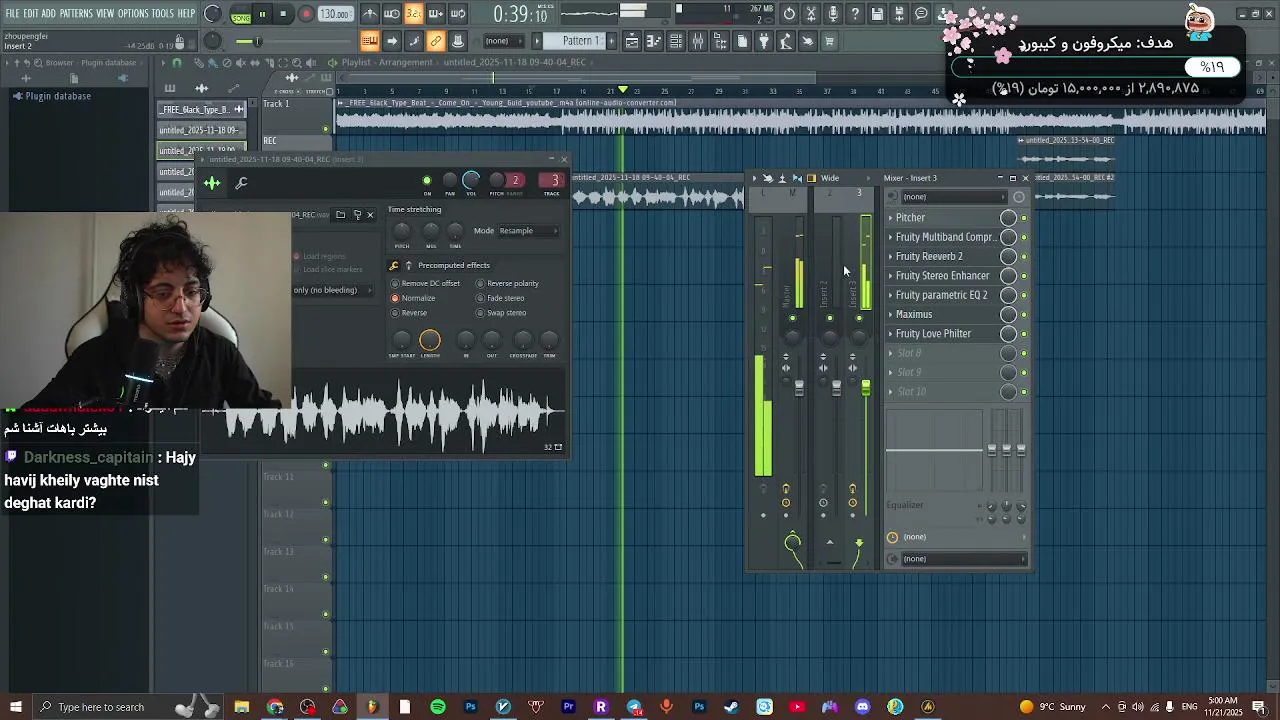Click the green sampler channel icon
Viewport: 1280px width, 720px height.
[x=212, y=183]
